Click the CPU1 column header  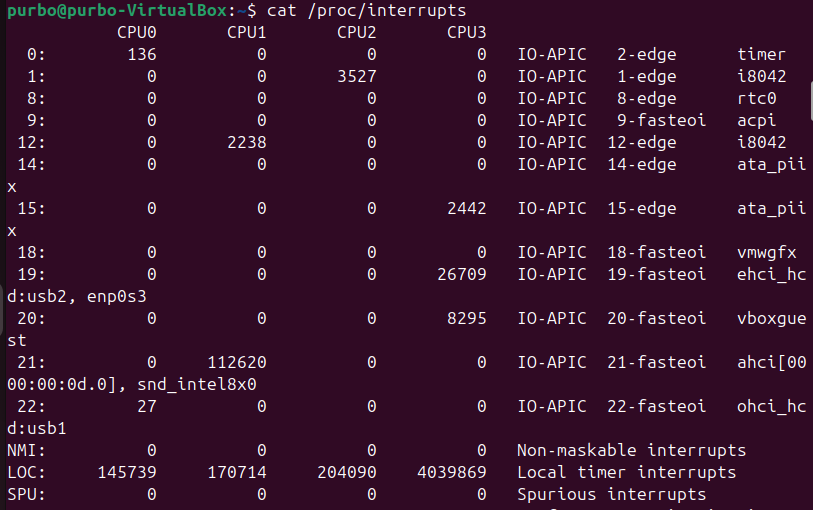(247, 33)
